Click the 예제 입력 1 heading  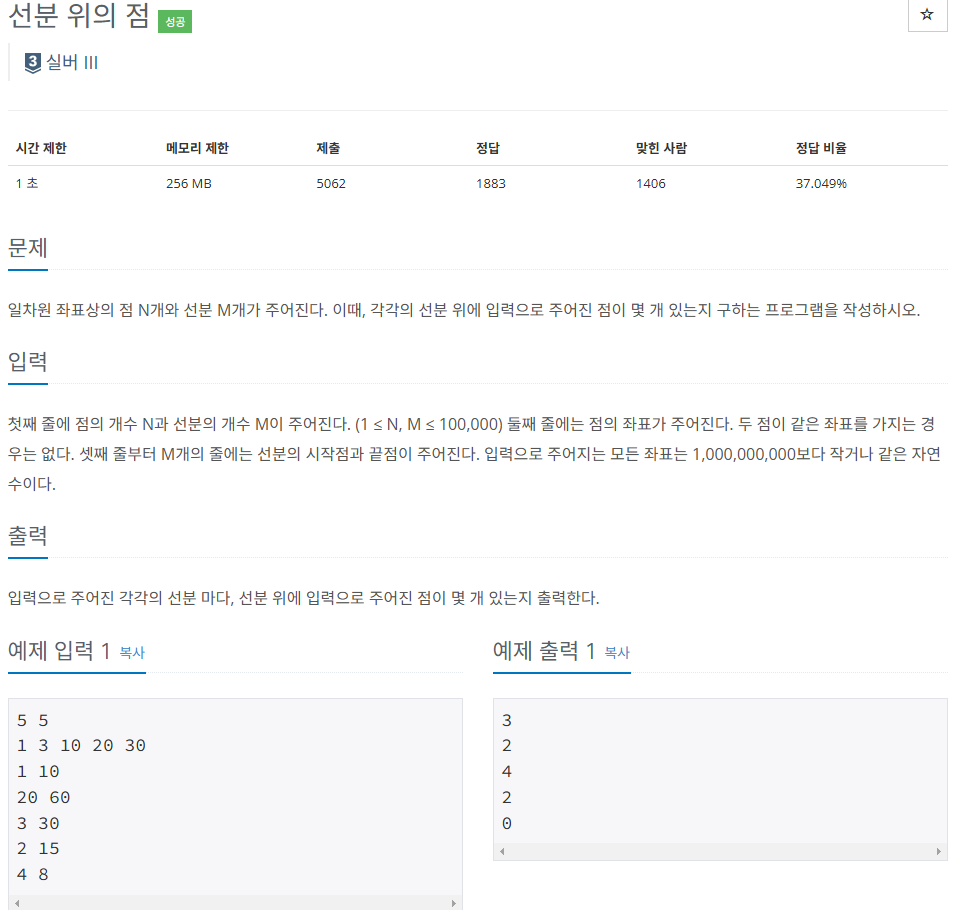point(59,651)
